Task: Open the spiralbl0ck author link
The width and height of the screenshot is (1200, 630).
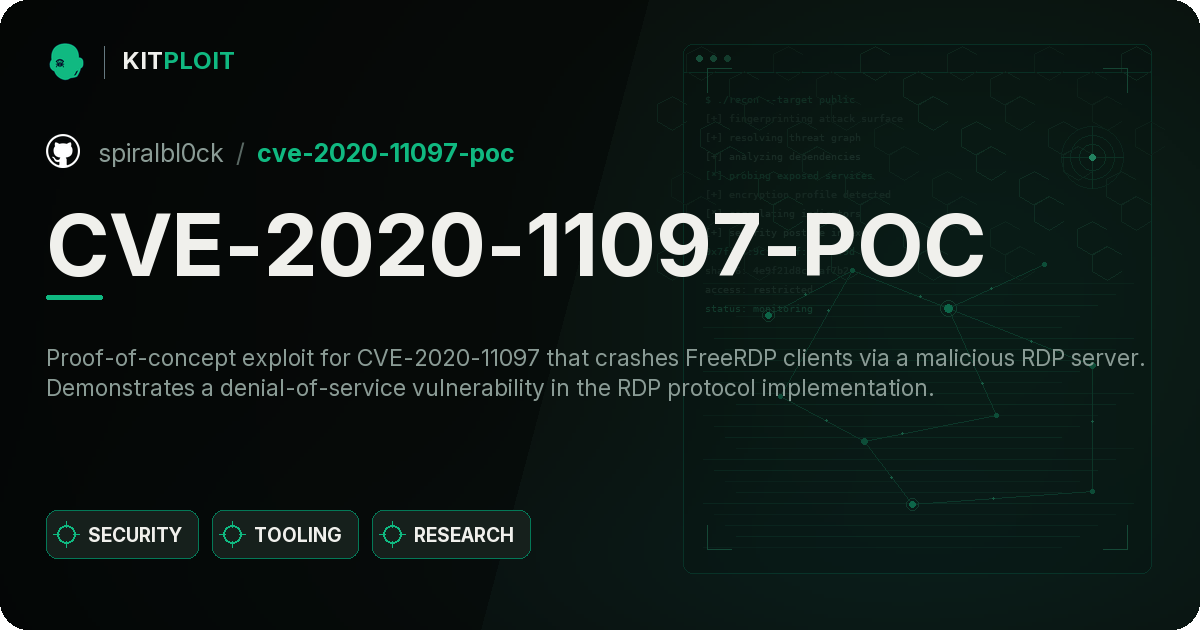Action: tap(161, 153)
